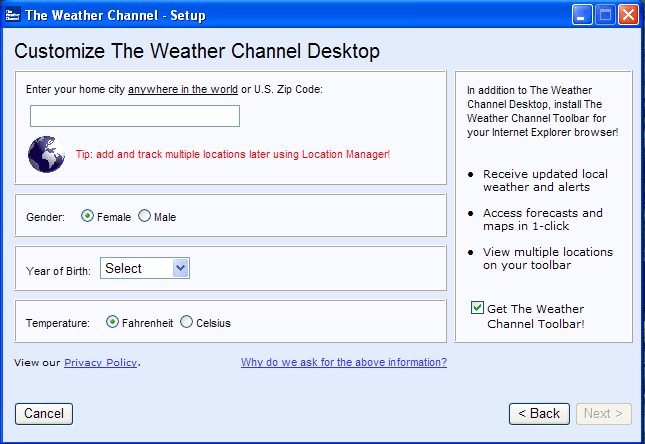Open 'Why do we ask for the above information?'
Image resolution: width=645 pixels, height=444 pixels.
(x=344, y=362)
